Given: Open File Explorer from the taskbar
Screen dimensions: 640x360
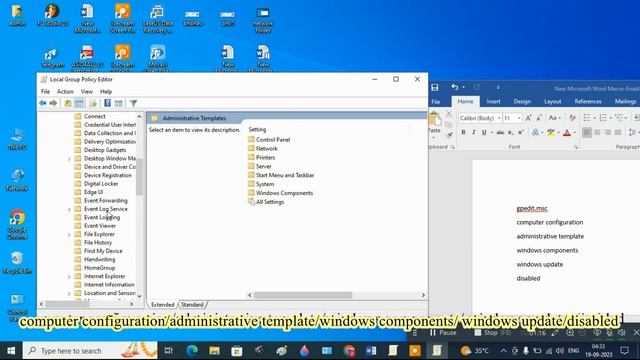Looking at the screenshot, I should pyautogui.click(x=214, y=351).
